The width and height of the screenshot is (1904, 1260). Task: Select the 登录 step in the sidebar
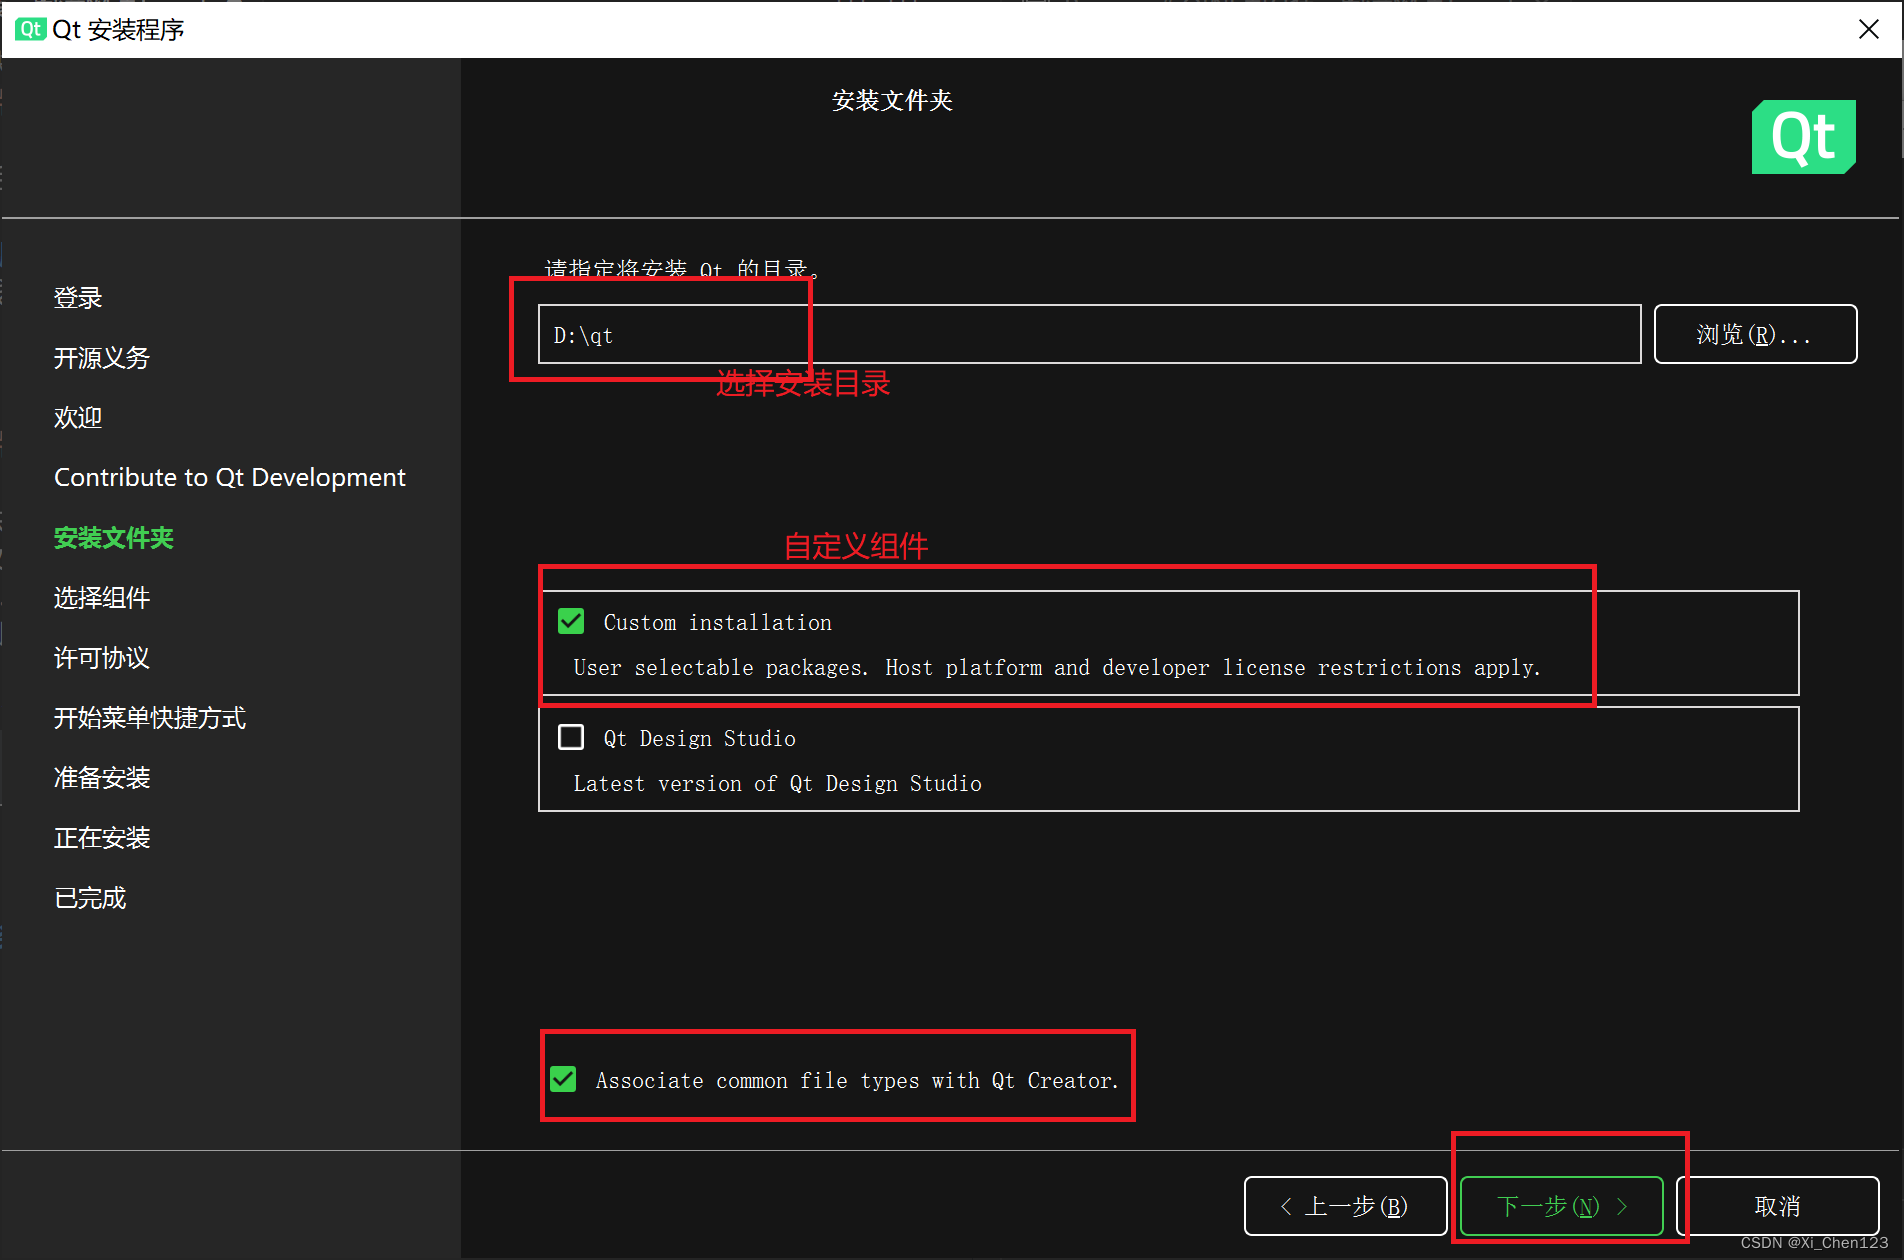click(x=78, y=298)
